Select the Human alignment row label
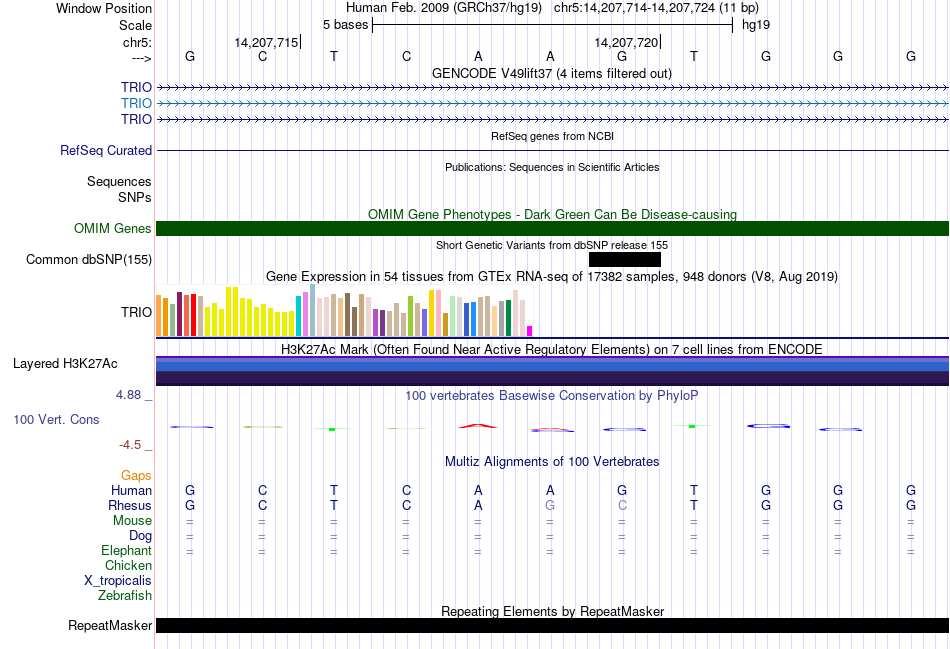 coord(131,490)
